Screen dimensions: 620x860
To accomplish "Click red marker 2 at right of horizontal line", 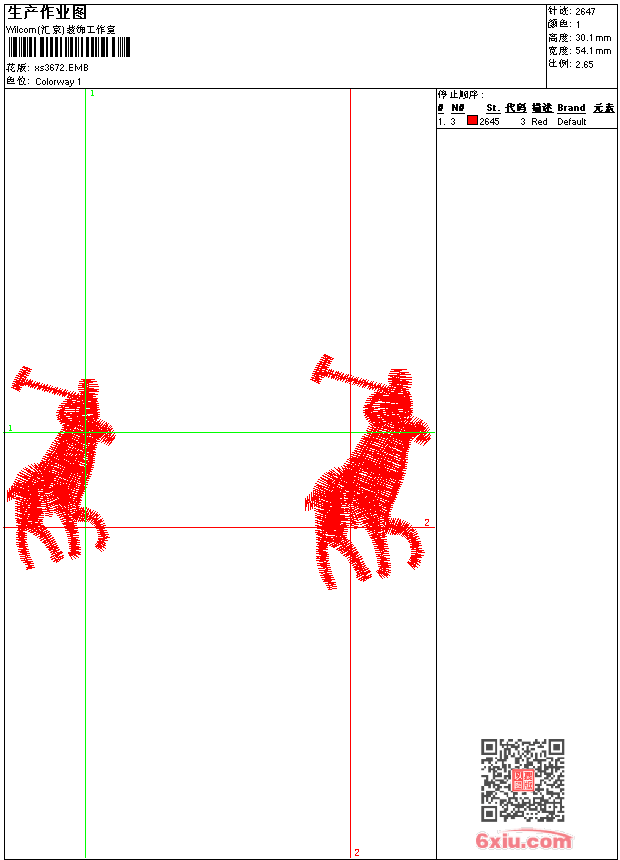I will (427, 523).
